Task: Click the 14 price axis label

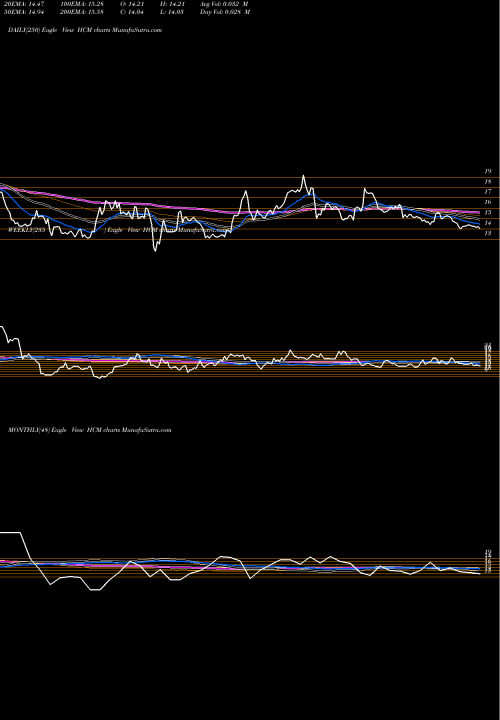Action: pyautogui.click(x=488, y=223)
